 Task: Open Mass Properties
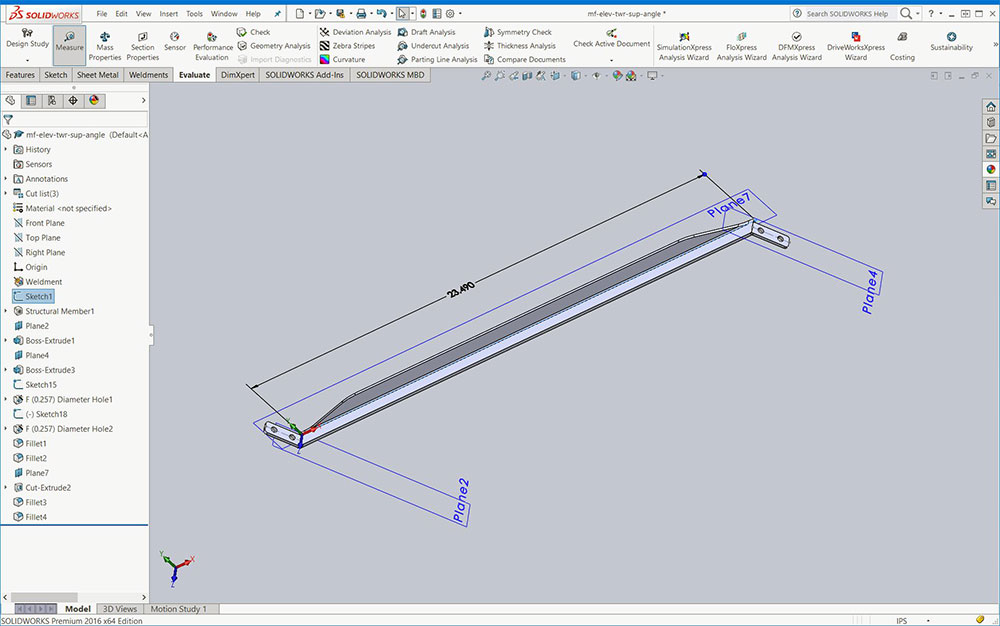(105, 46)
